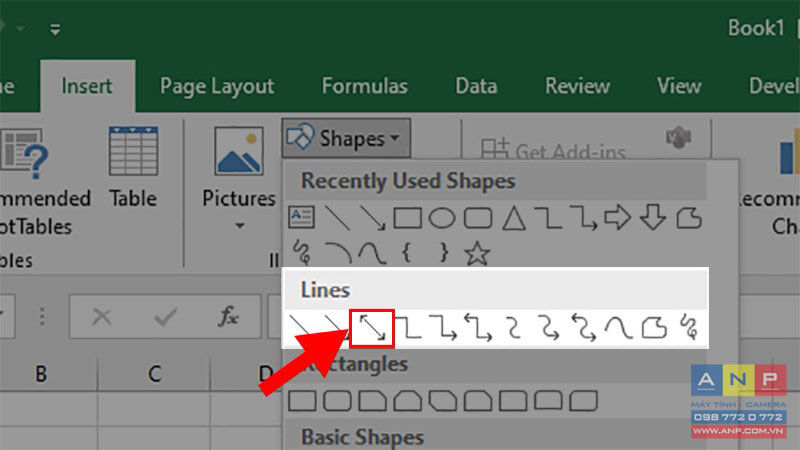Screen dimensions: 800x450
Task: Open the Shapes dropdown
Action: tap(346, 138)
